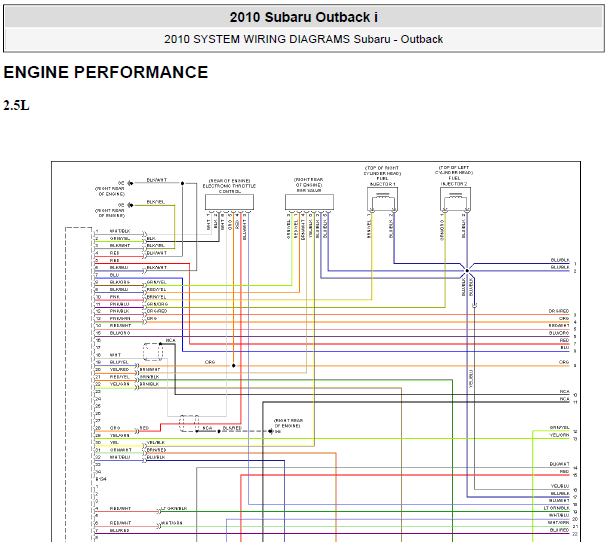Select 'RED' label at right terminal 15
Screen dimensions: 606x542
coord(564,472)
